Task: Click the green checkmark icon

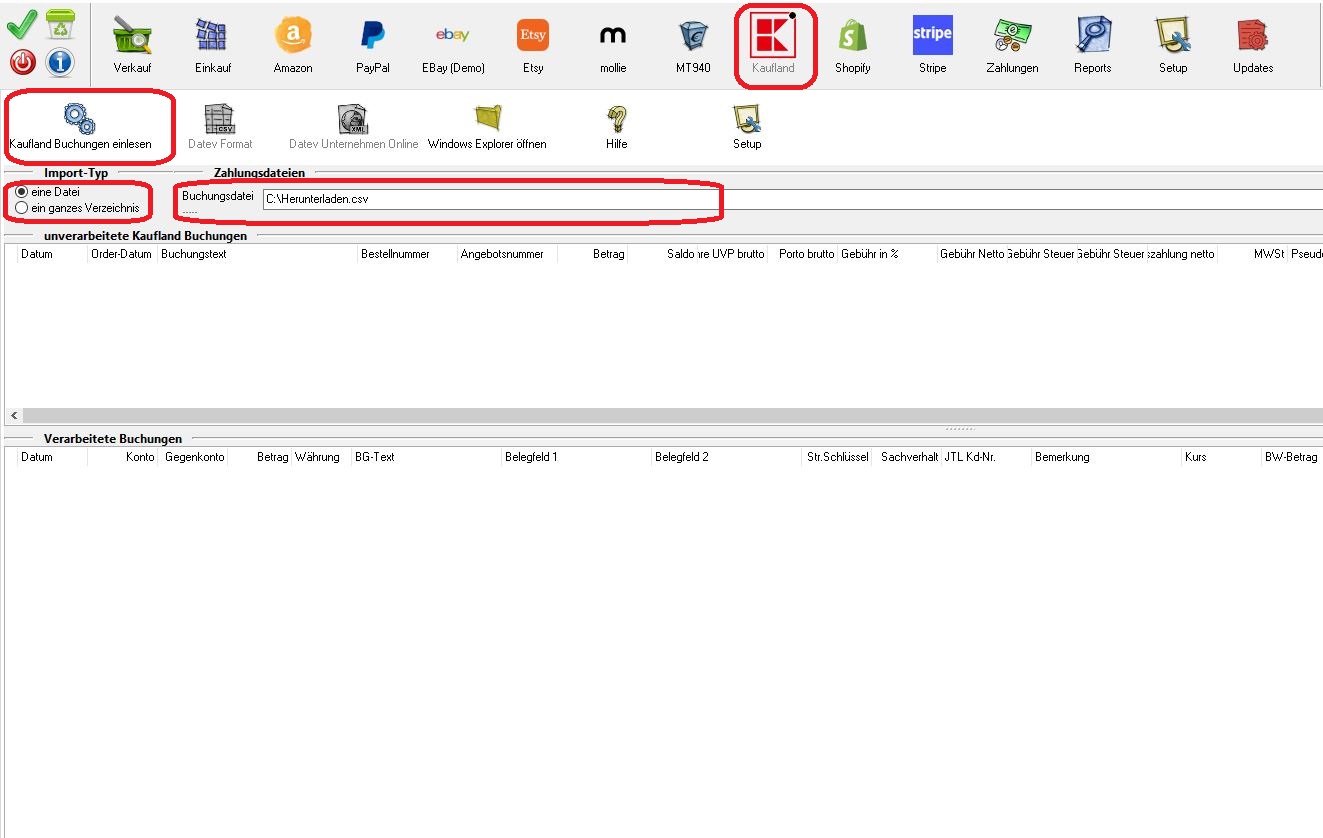Action: click(22, 26)
